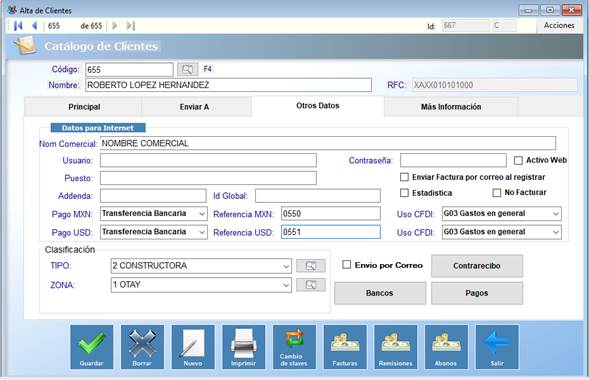Screen dimensions: 589x380
Task: Expand the TIPO classification dropdown
Action: click(x=286, y=266)
